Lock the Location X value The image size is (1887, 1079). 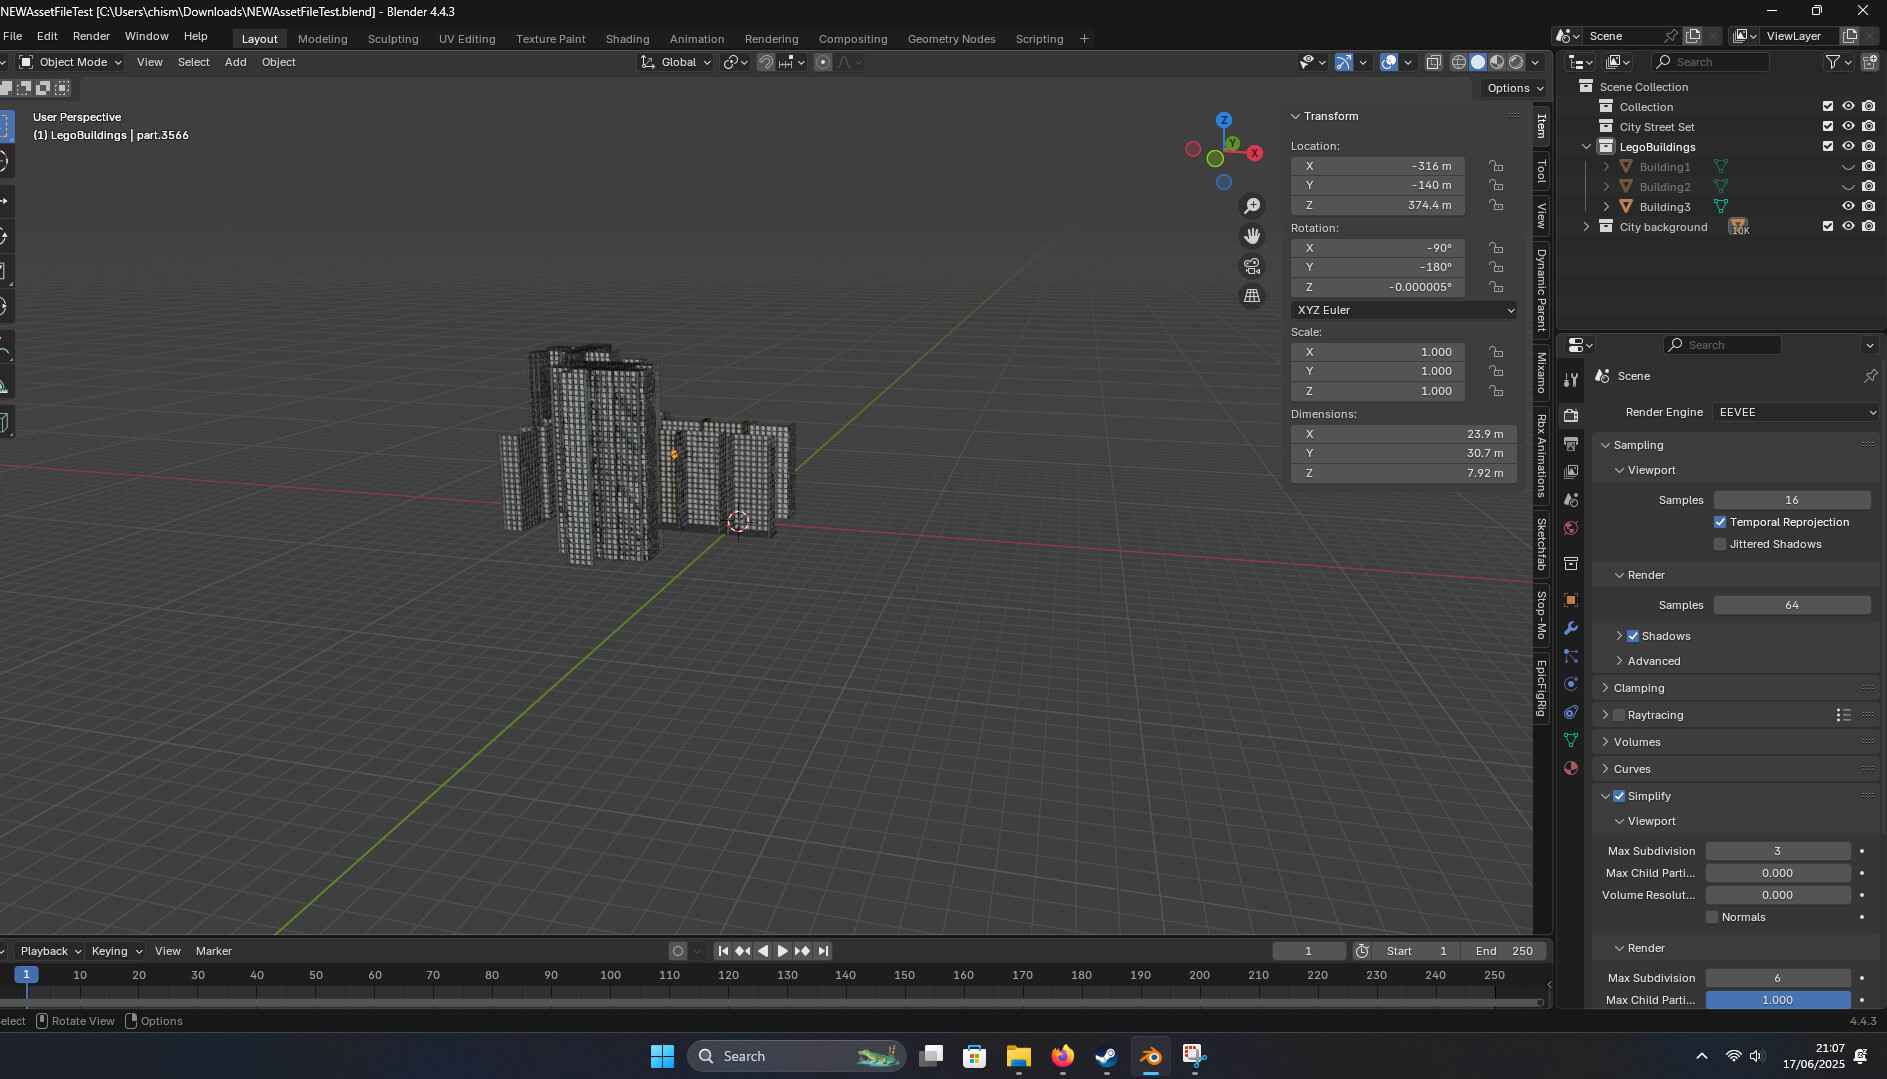[1496, 166]
